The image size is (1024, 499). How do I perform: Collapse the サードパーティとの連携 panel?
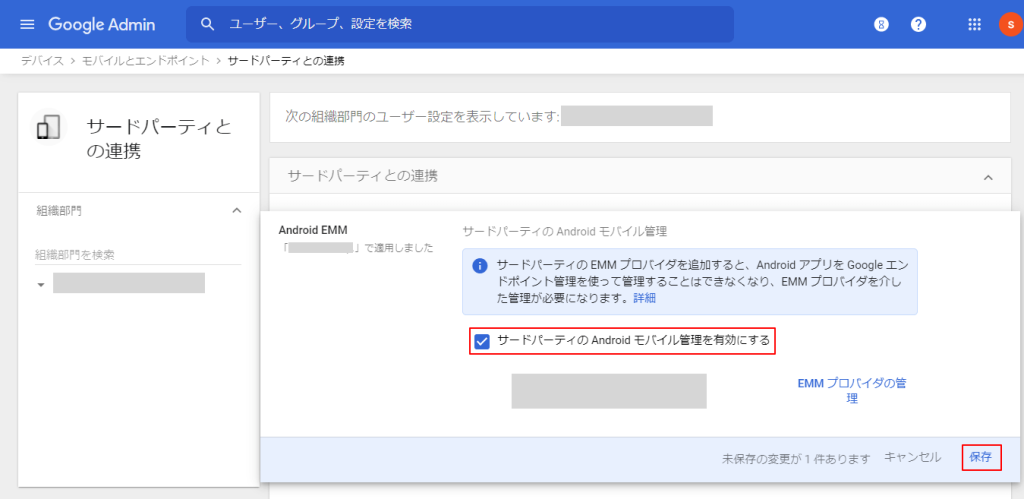coord(988,177)
